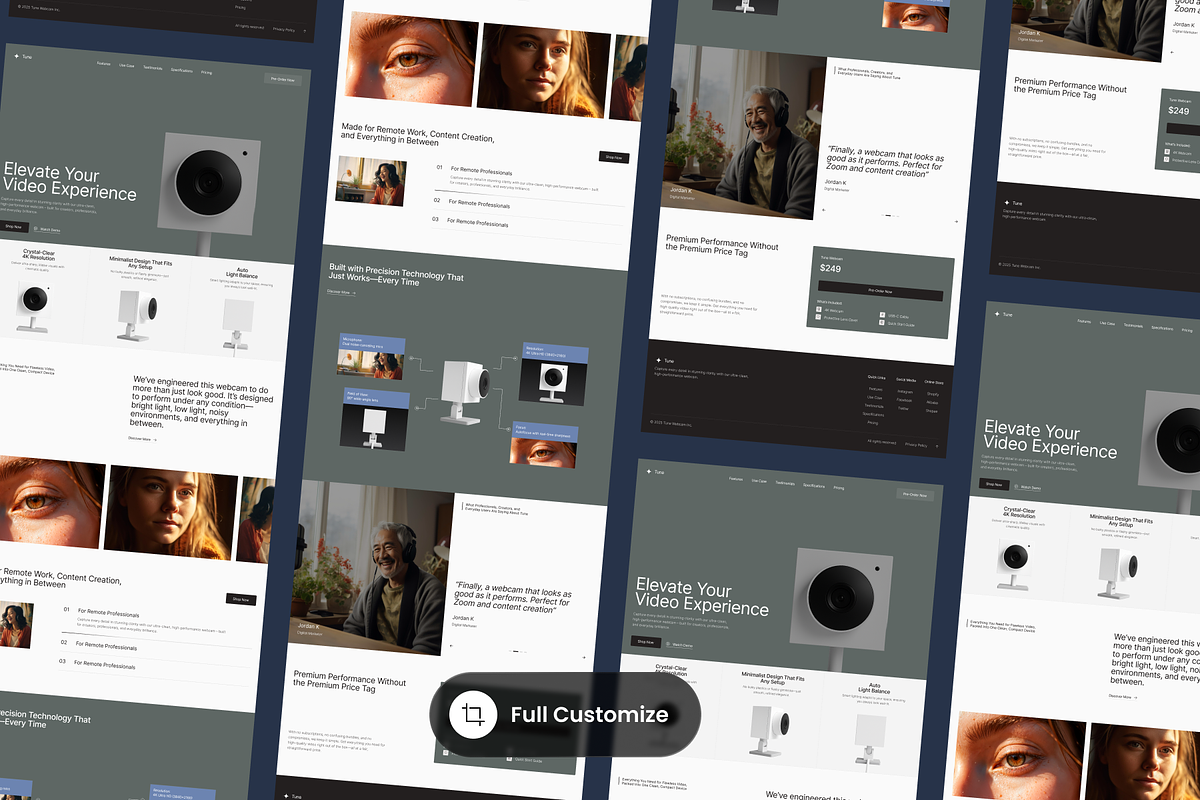The width and height of the screenshot is (1200, 800).
Task: Open Testimonials in the leftmost mockup's navigation
Action: coord(153,67)
